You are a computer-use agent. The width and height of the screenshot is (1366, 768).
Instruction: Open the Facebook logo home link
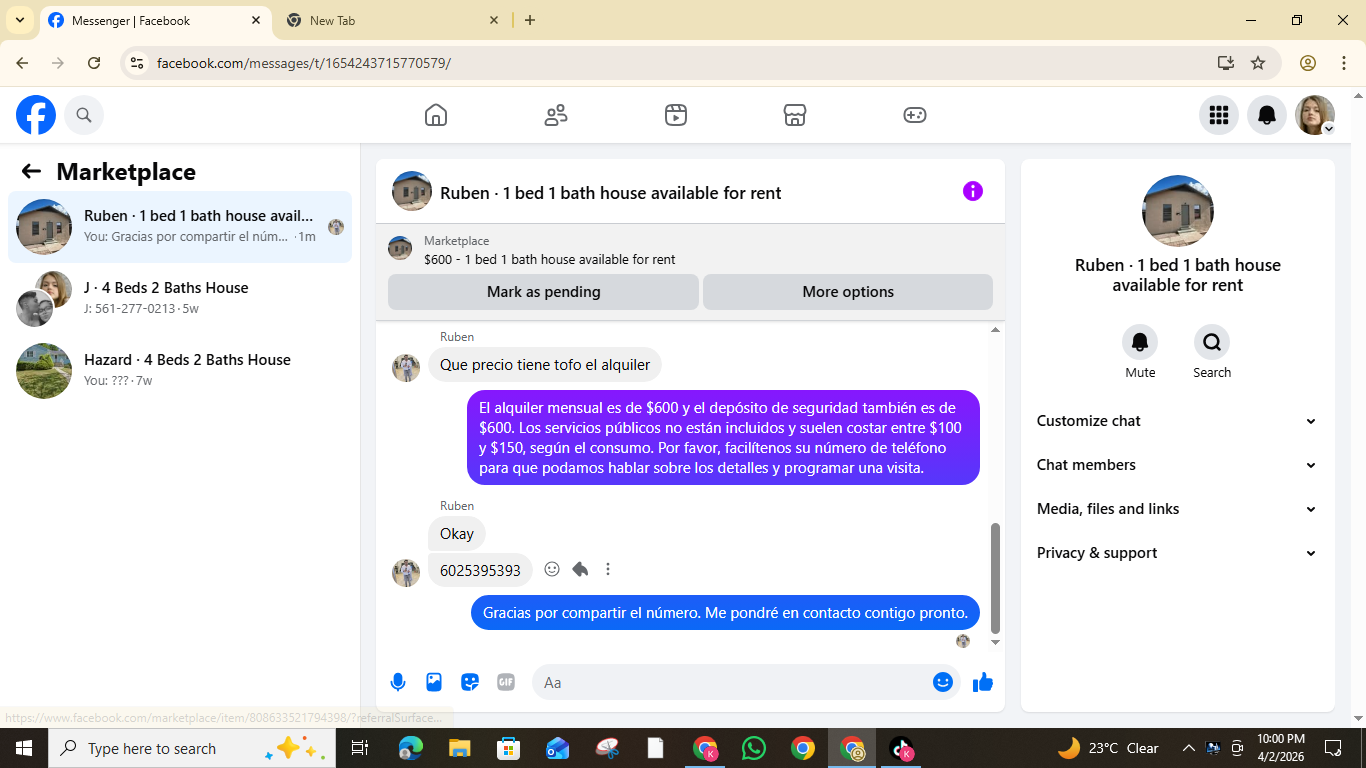tap(36, 115)
